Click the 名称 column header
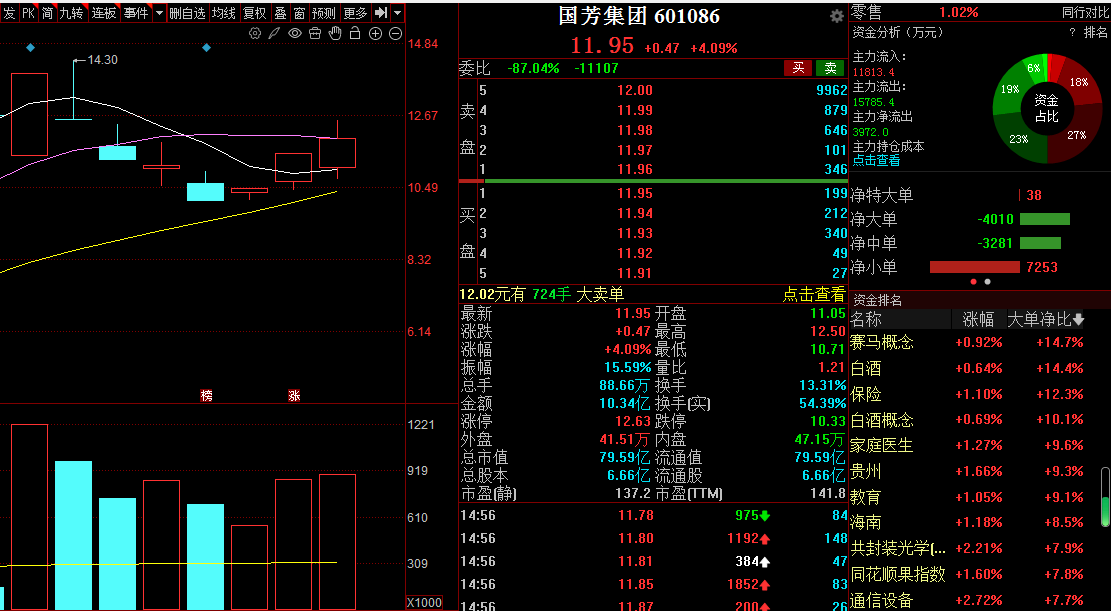This screenshot has width=1111, height=611. pos(867,320)
